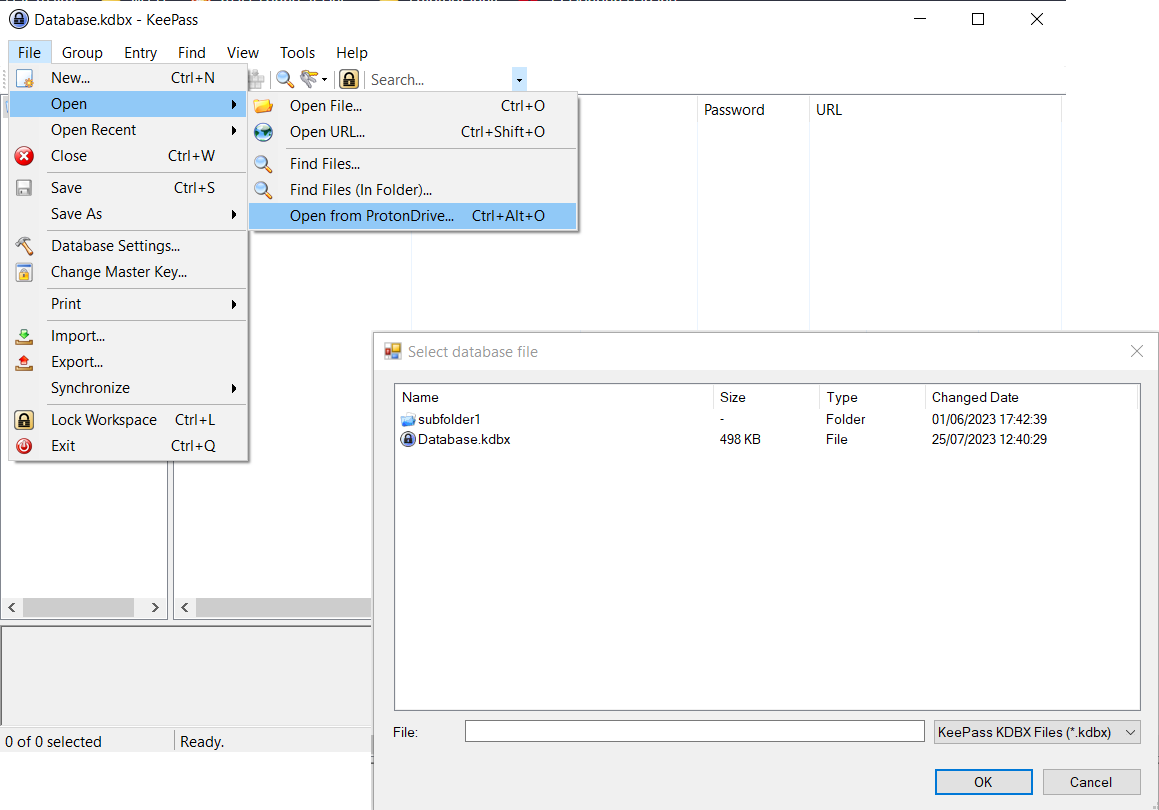Click the KeePass title bar app icon
This screenshot has height=810, width=1159.
pos(18,19)
